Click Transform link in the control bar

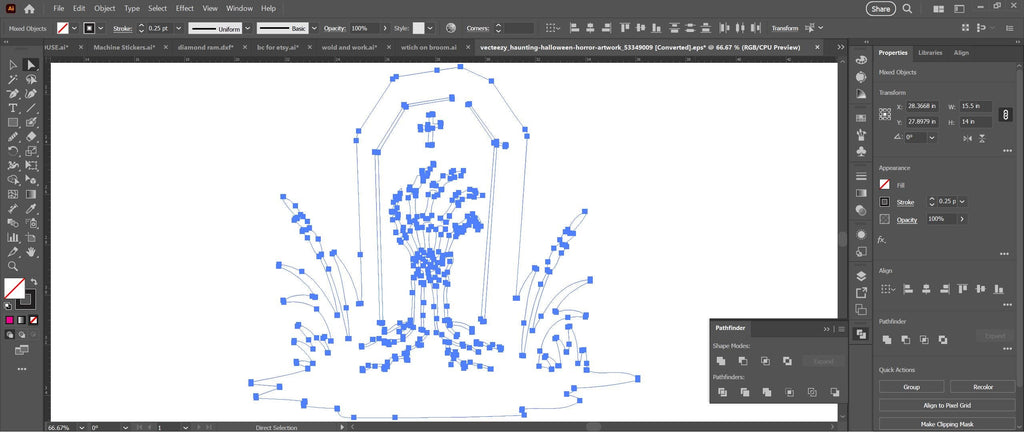(x=784, y=29)
